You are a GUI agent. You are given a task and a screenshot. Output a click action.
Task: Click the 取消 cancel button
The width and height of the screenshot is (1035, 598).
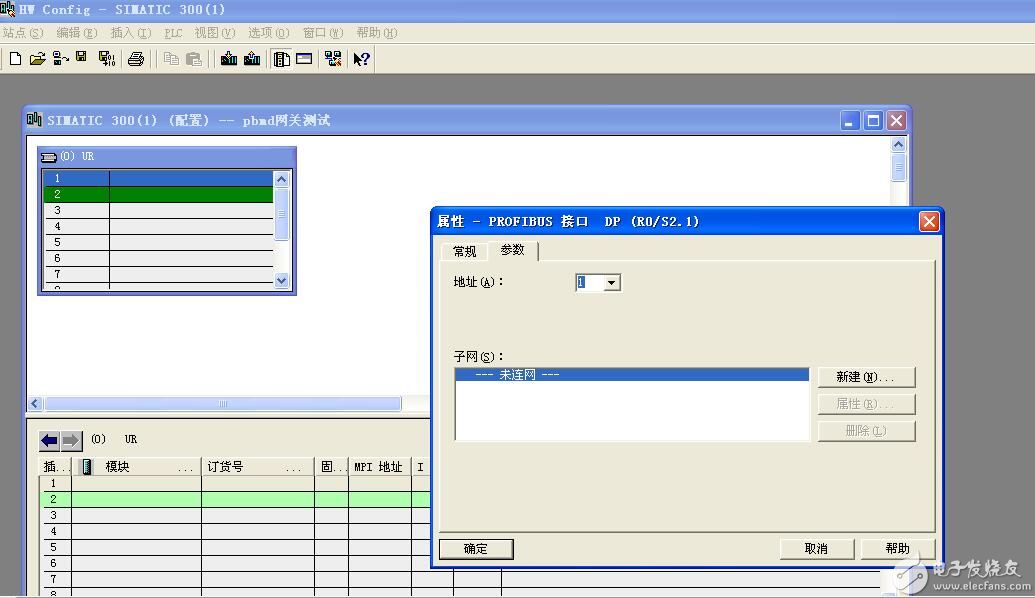point(817,548)
